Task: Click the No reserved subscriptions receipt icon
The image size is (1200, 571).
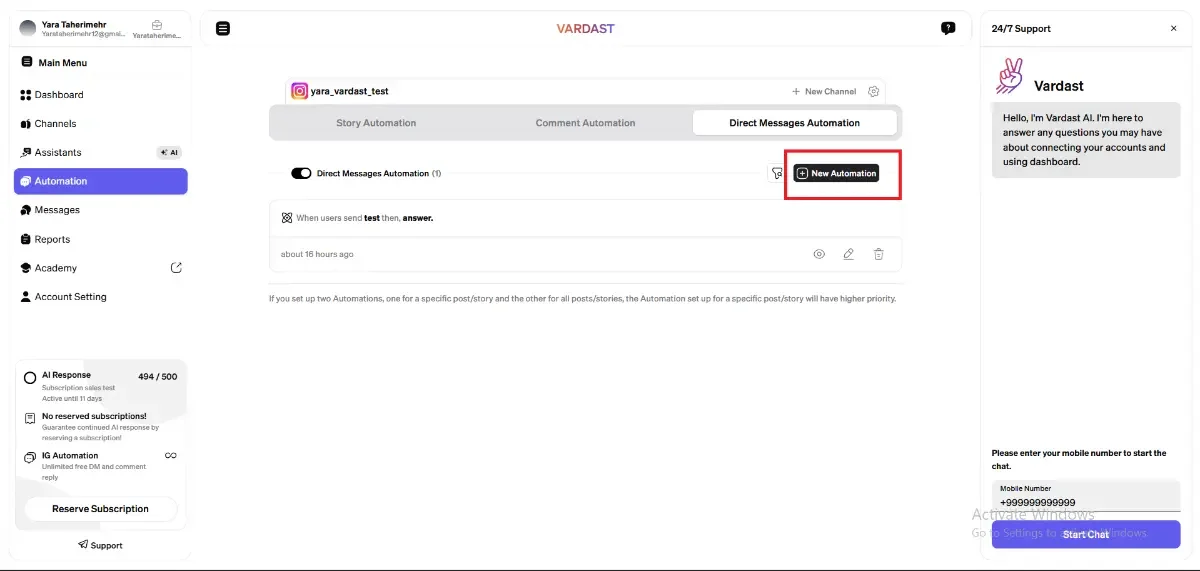Action: tap(30, 418)
